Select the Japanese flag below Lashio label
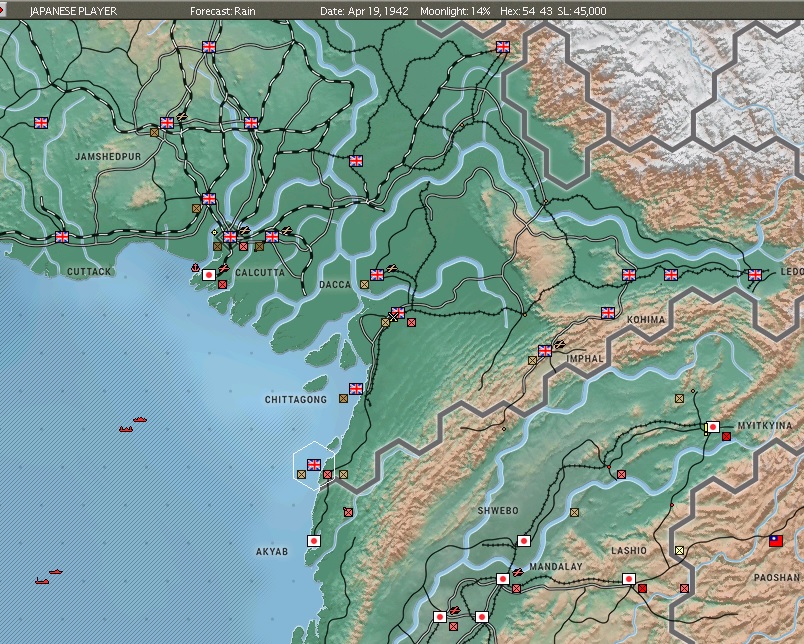The width and height of the screenshot is (804, 644). coord(629,579)
